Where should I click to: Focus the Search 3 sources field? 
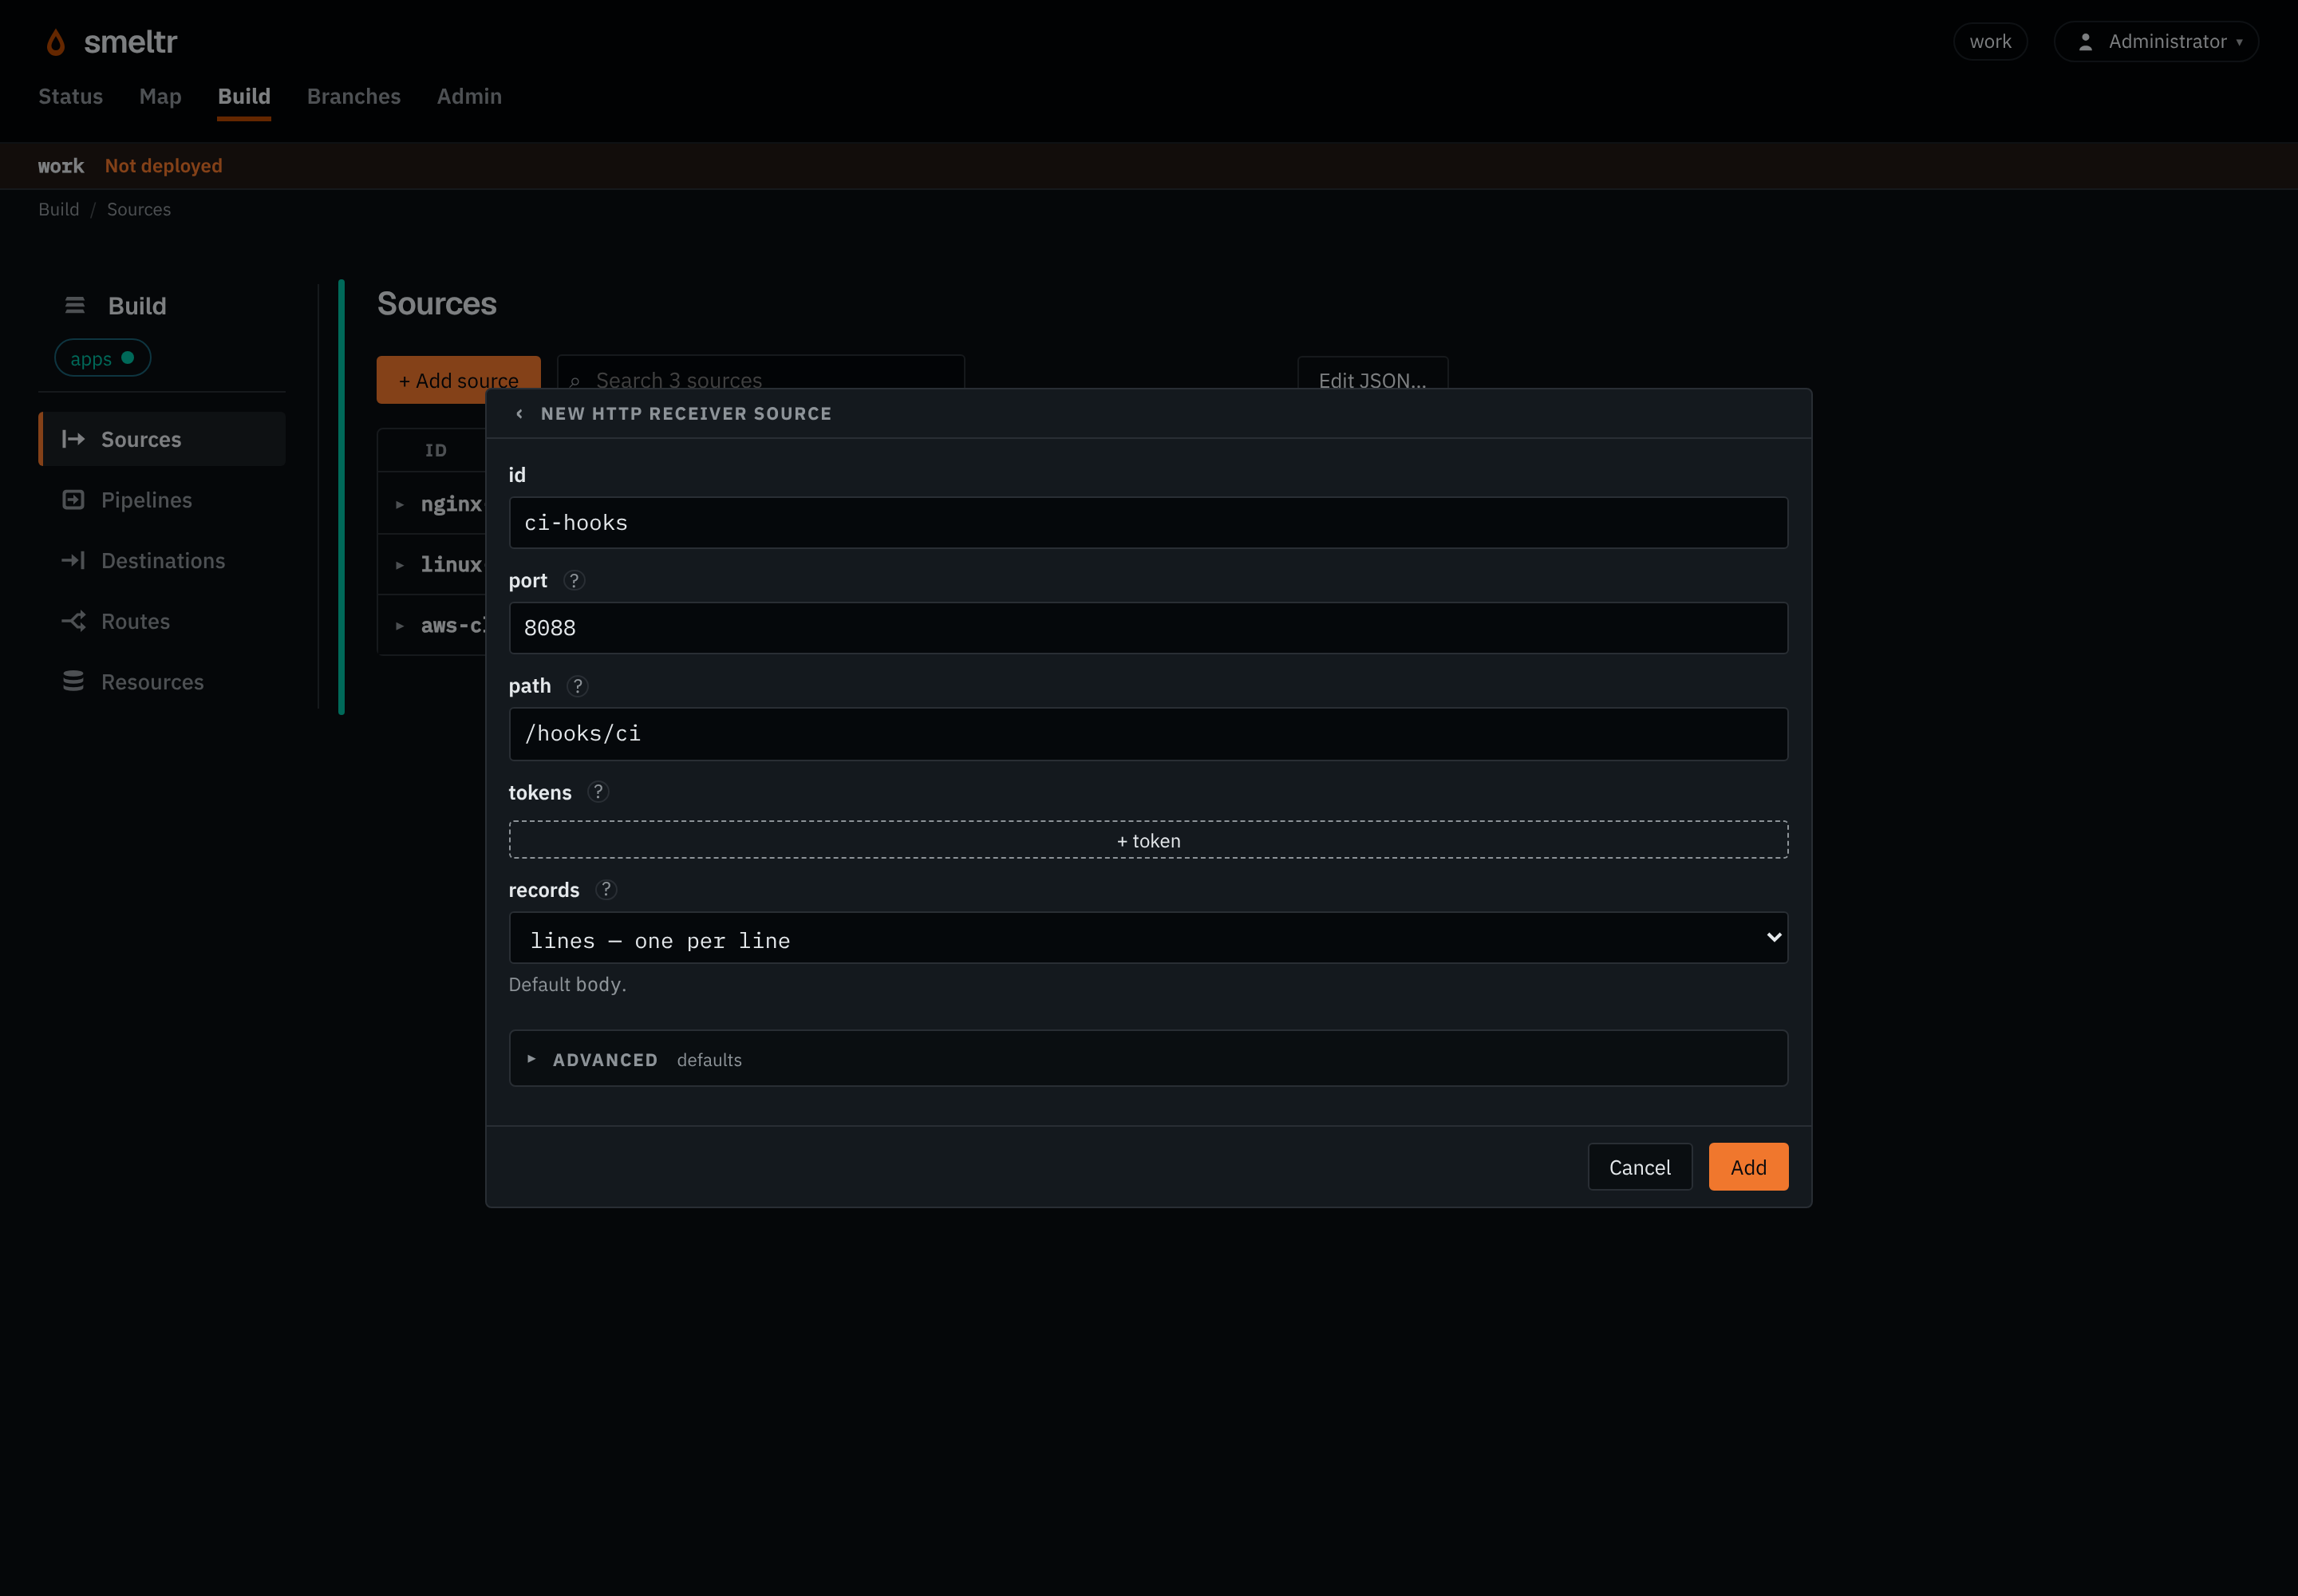pos(761,373)
